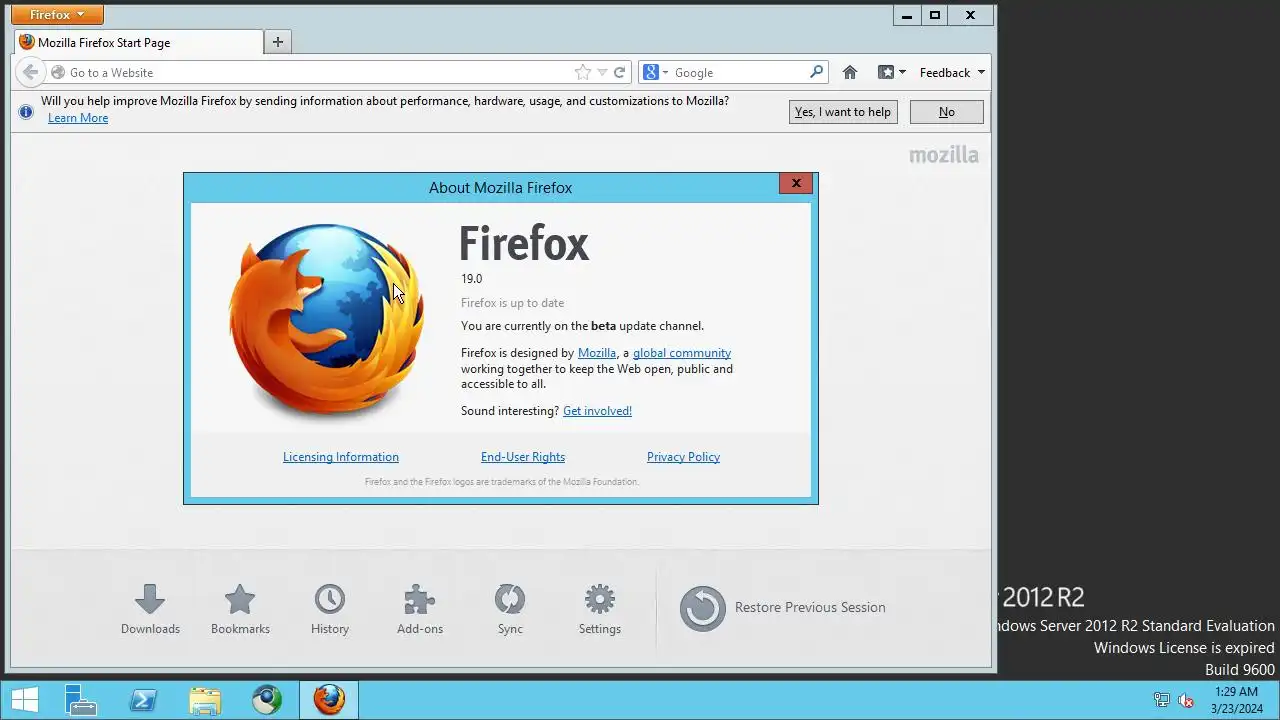Click the Home toolbar icon
The height and width of the screenshot is (720, 1280).
(850, 72)
